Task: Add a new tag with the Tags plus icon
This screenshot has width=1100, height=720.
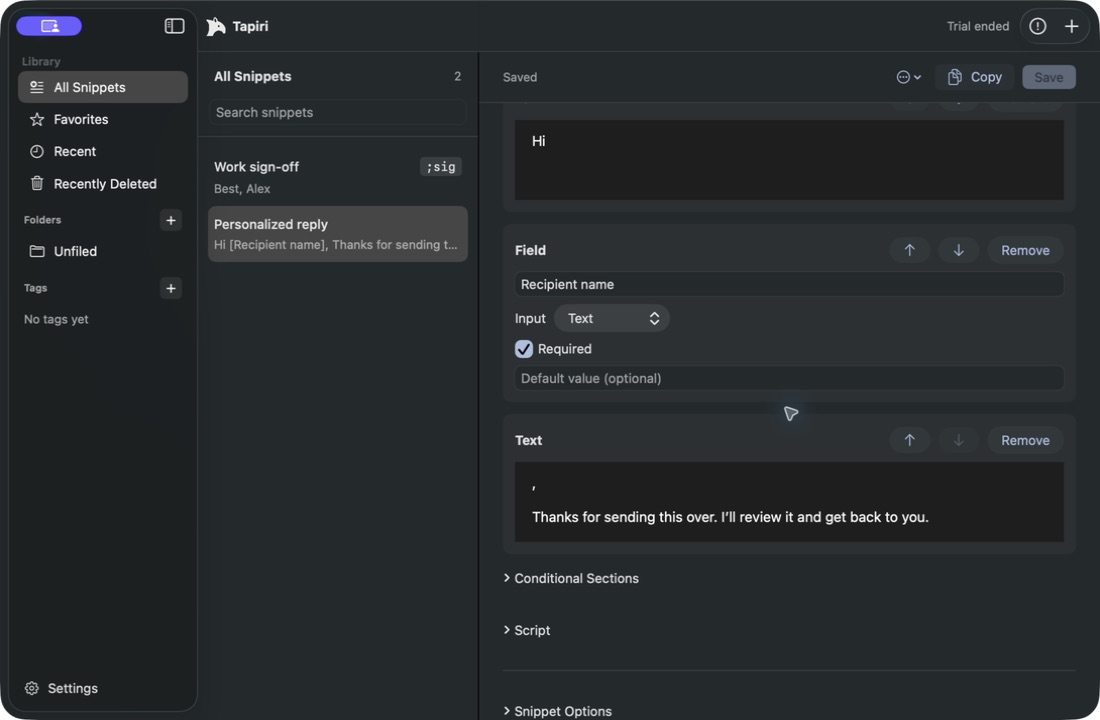Action: [x=170, y=288]
